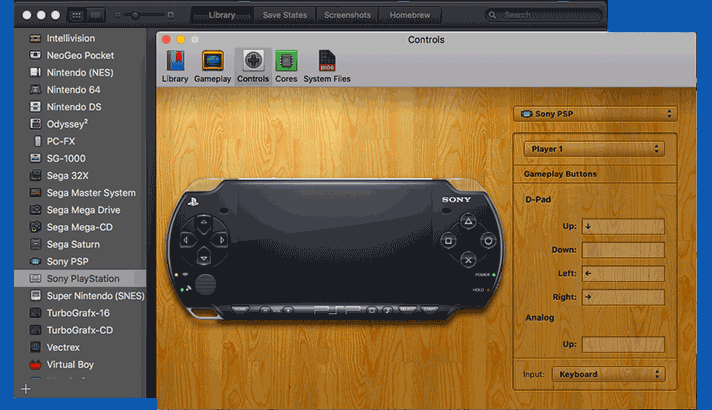Click the D-pad up arrow on PSP
This screenshot has height=410, width=712.
[204, 223]
